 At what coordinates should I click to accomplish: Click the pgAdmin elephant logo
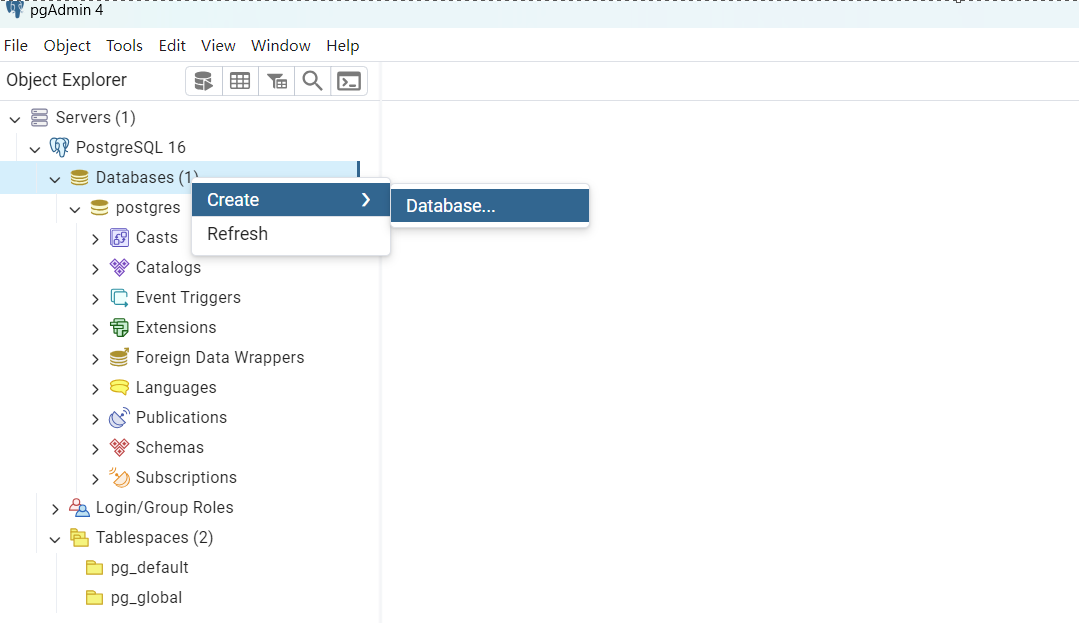click(13, 10)
